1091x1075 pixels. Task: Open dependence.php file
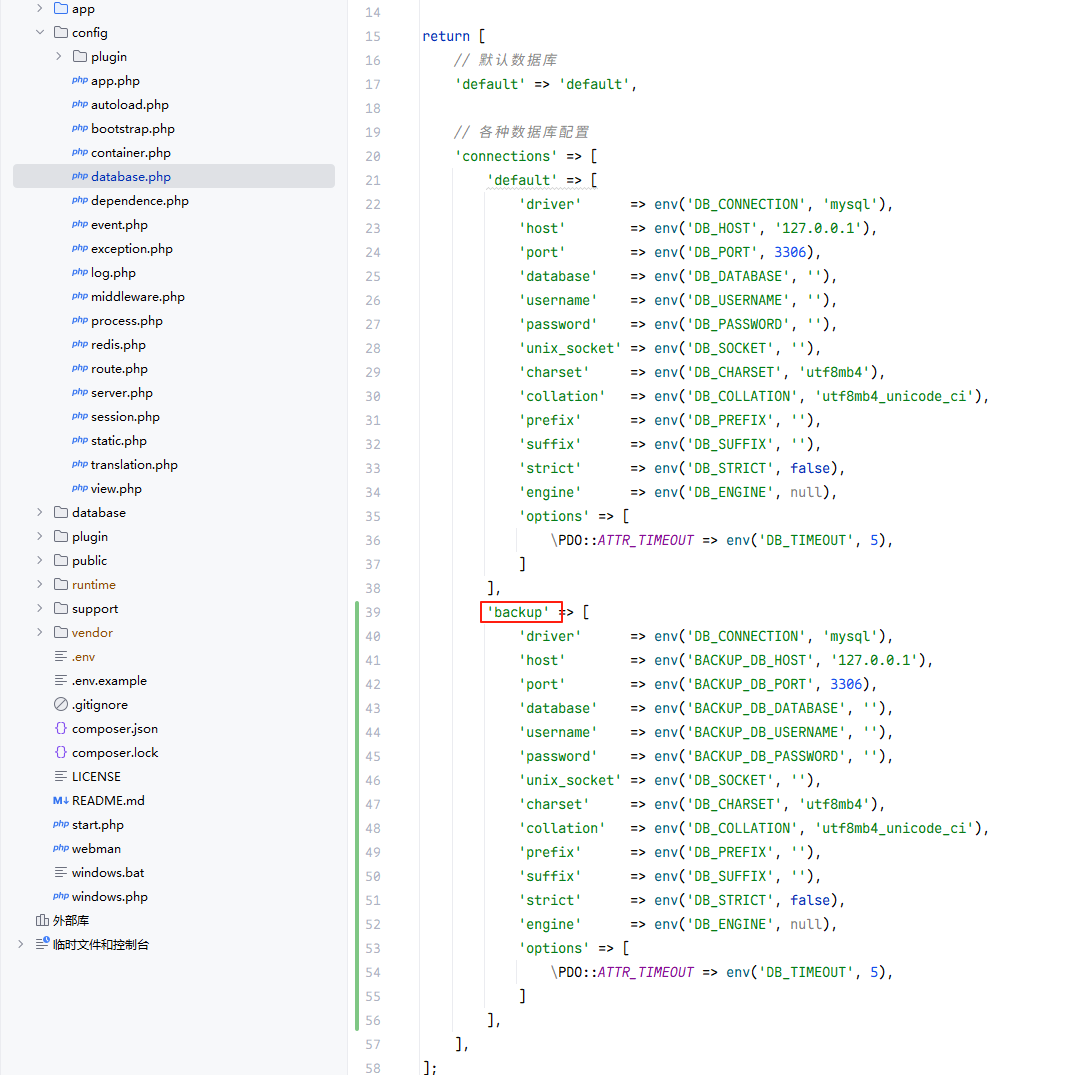click(140, 200)
